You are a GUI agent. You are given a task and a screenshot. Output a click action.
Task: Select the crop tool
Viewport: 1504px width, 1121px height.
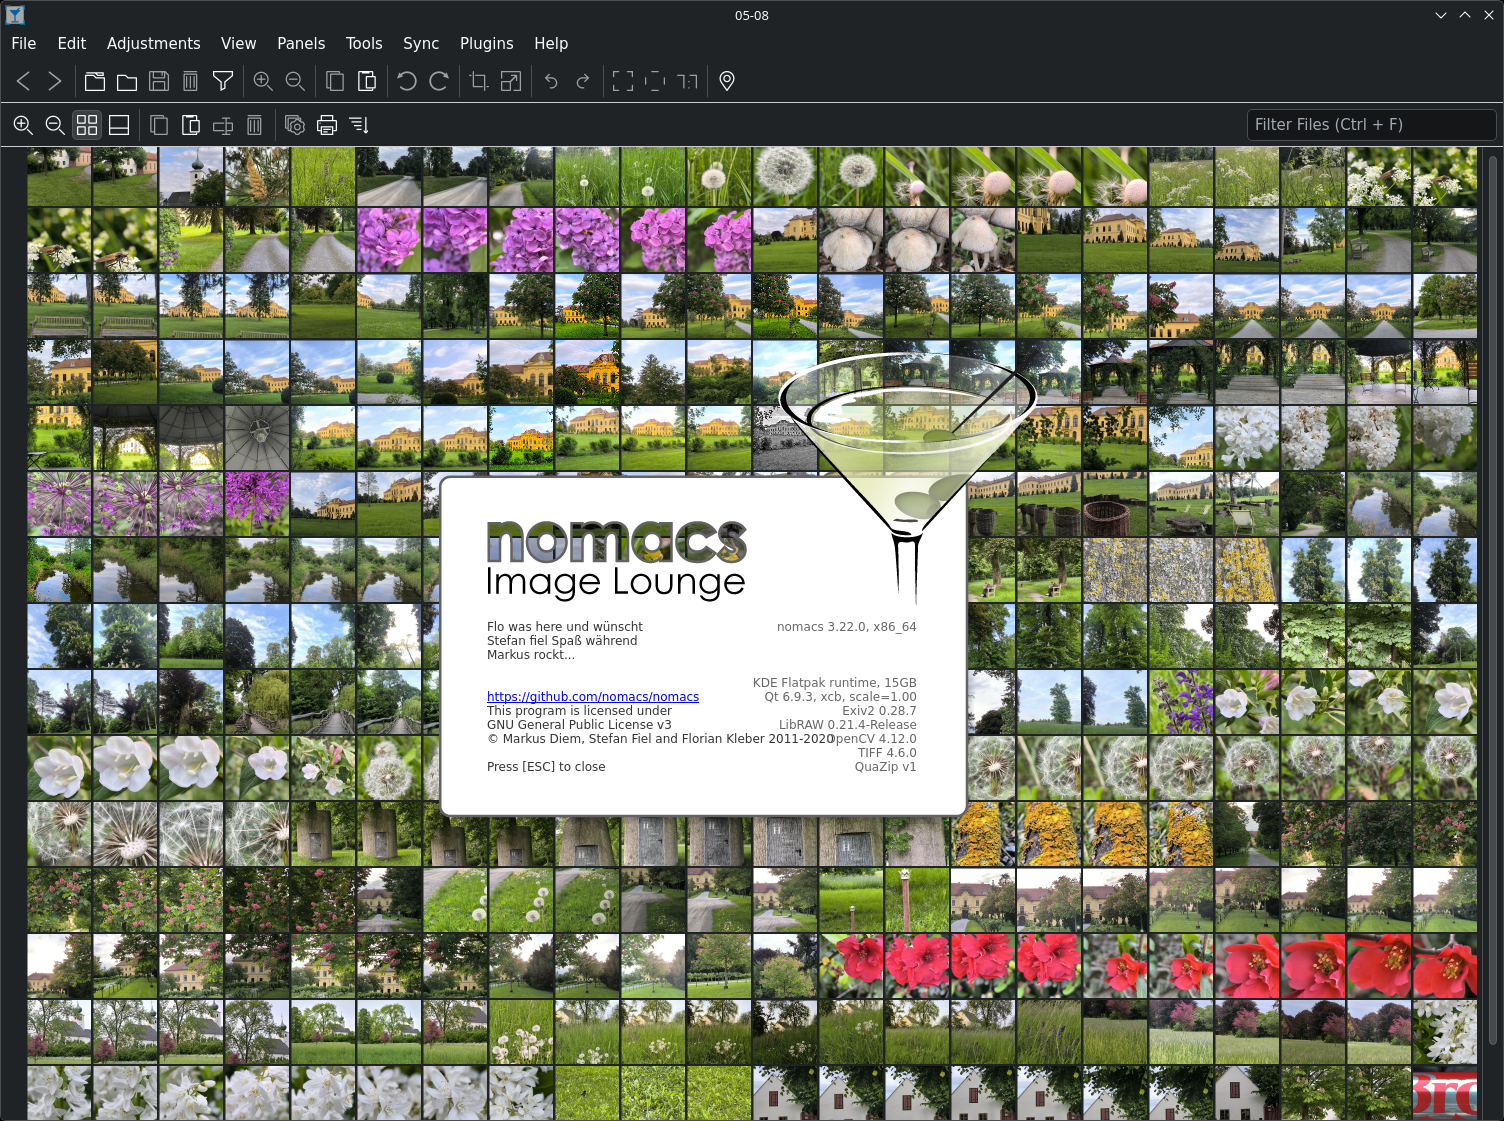[479, 81]
